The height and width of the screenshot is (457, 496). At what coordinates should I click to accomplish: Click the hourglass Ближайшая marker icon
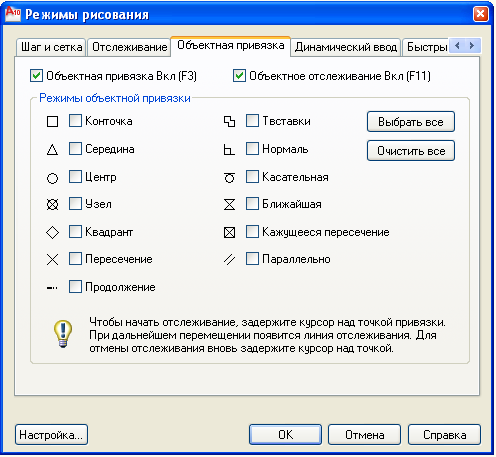[229, 204]
